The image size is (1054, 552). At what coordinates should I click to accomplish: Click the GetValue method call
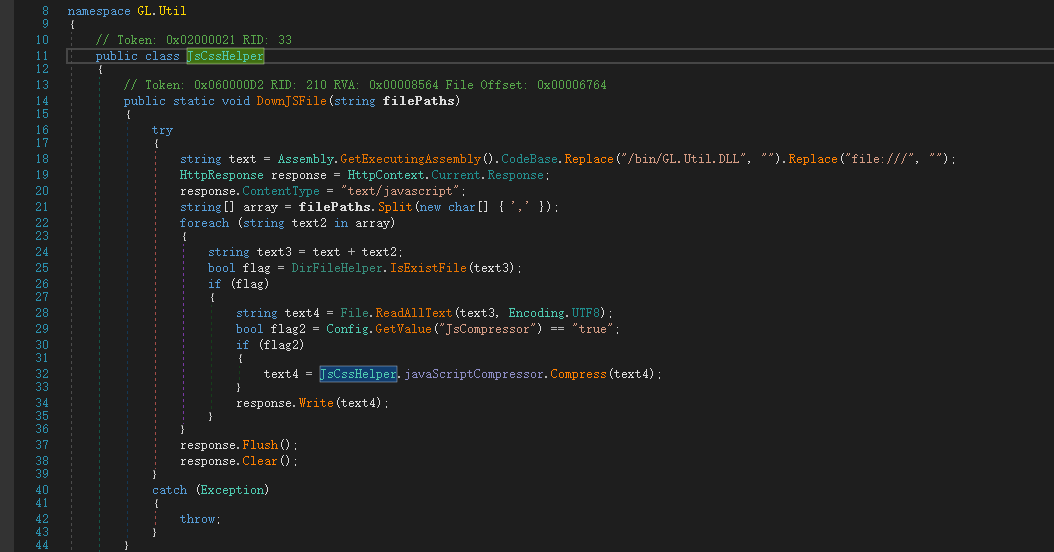point(403,329)
